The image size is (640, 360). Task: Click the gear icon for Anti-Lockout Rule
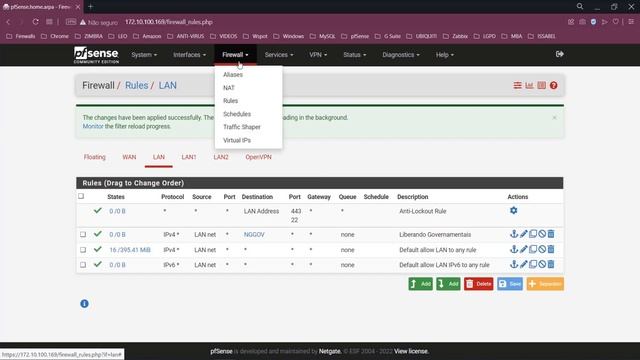pyautogui.click(x=513, y=211)
